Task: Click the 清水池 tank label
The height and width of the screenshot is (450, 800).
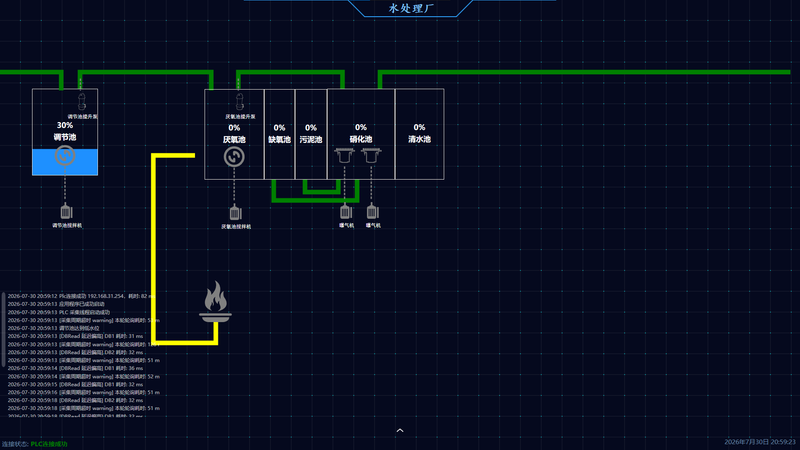Action: (419, 139)
